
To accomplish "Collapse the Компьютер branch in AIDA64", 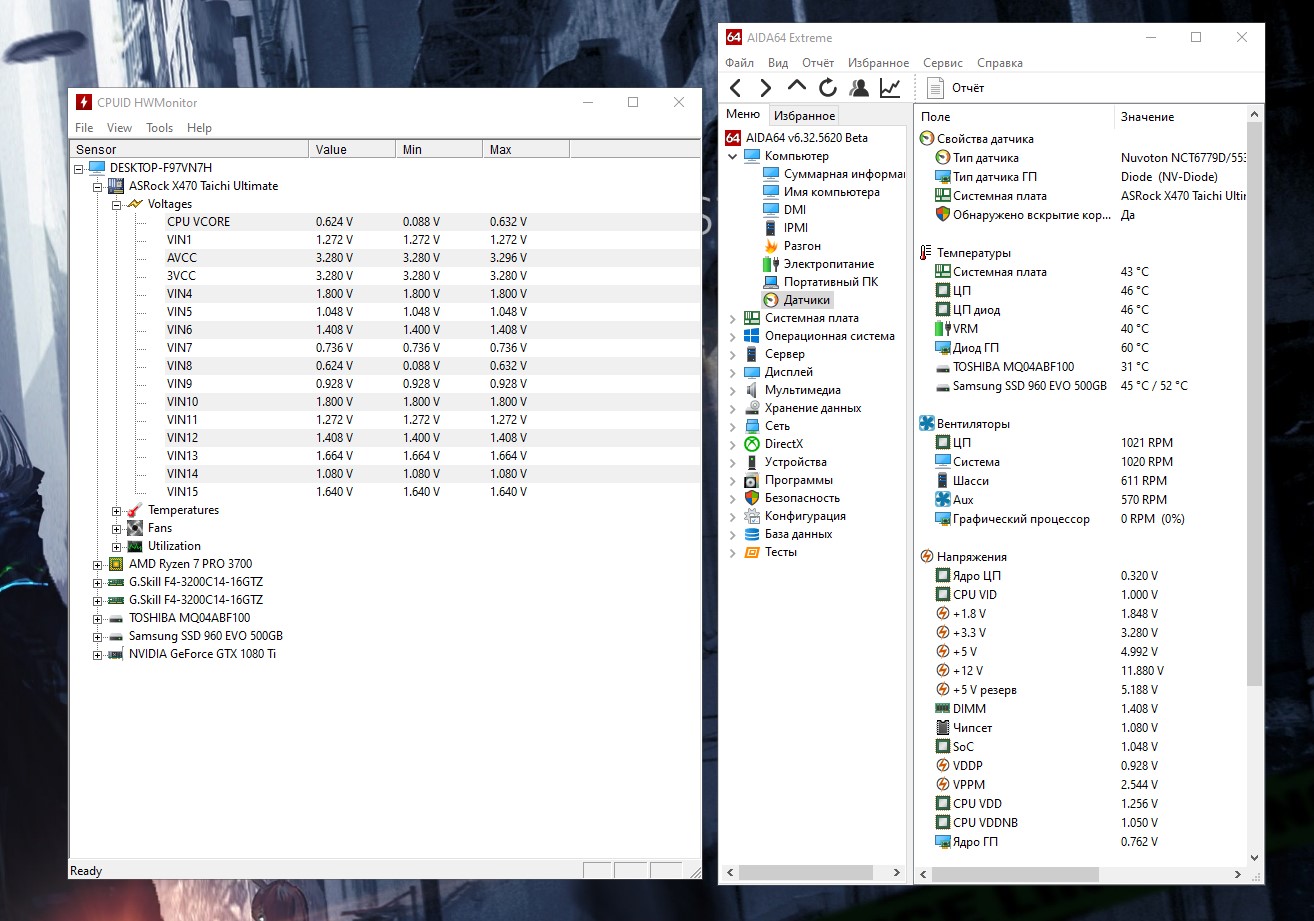I will (x=733, y=156).
